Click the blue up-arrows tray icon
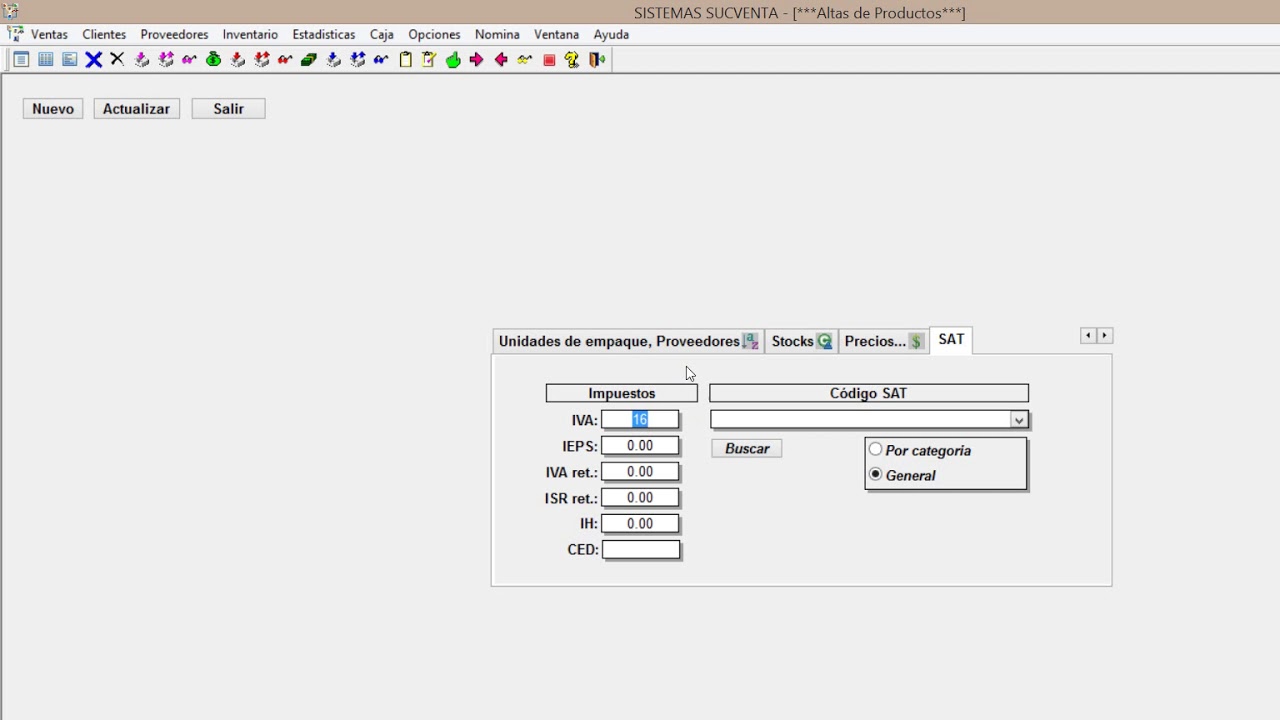The image size is (1280, 720). coord(357,60)
